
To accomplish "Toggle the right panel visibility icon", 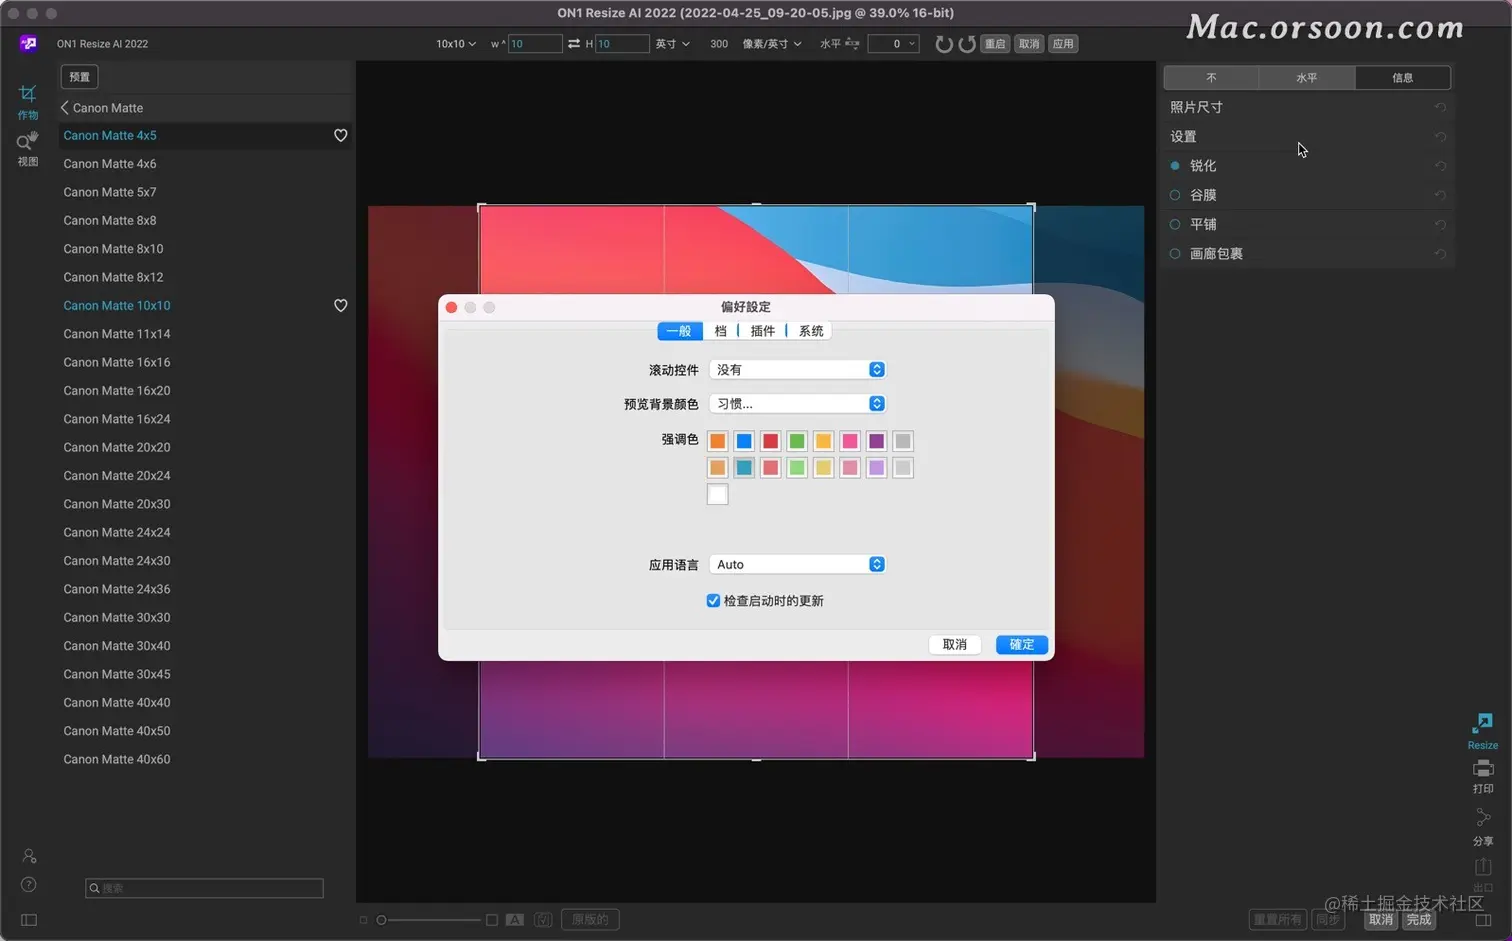I will click(x=1483, y=920).
